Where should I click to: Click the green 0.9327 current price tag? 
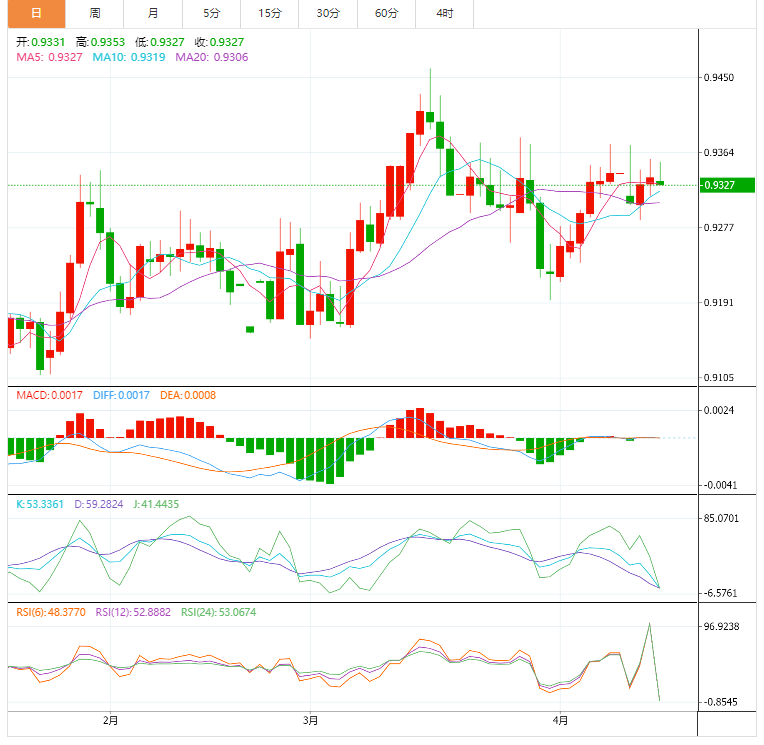[x=727, y=185]
